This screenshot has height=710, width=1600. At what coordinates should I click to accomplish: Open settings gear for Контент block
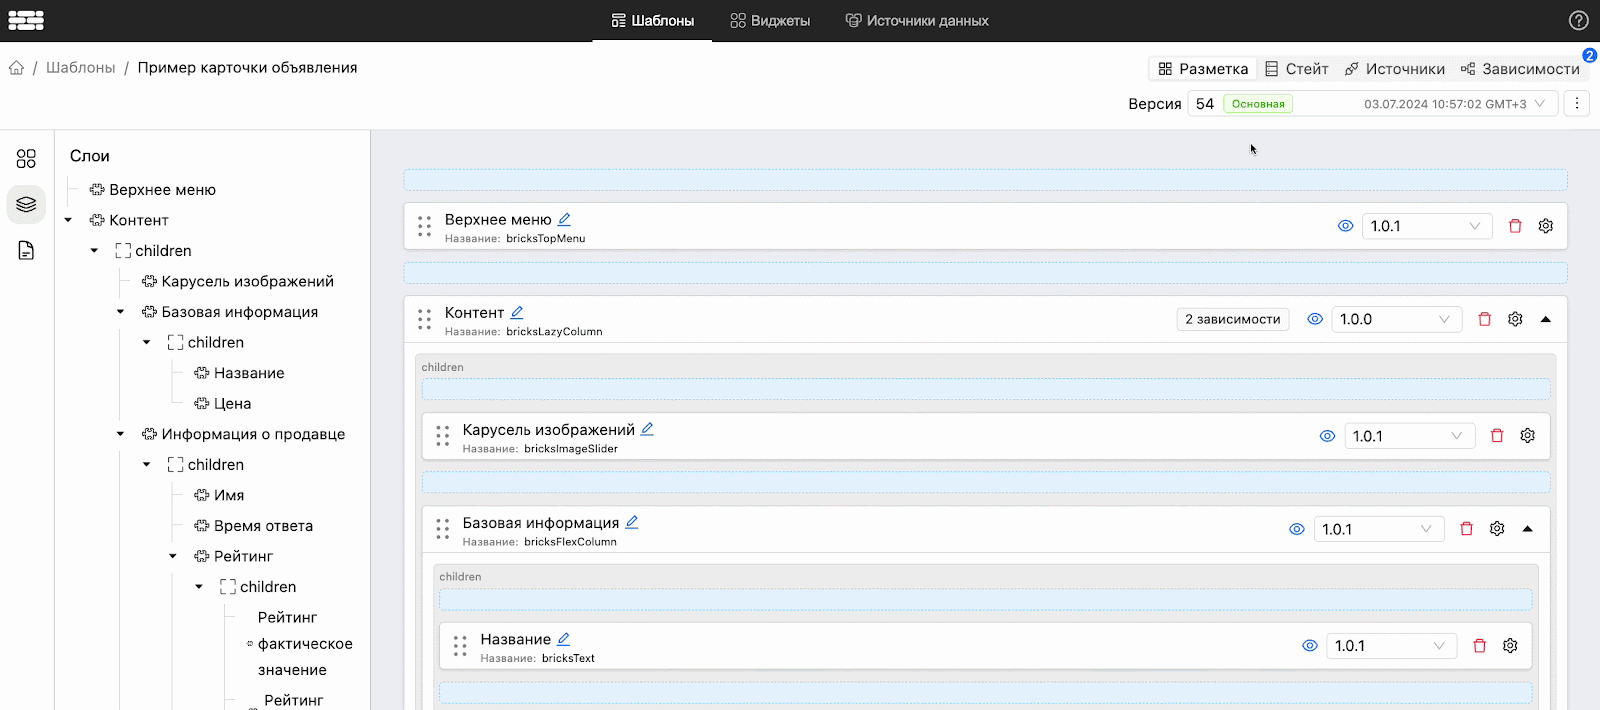pos(1515,319)
